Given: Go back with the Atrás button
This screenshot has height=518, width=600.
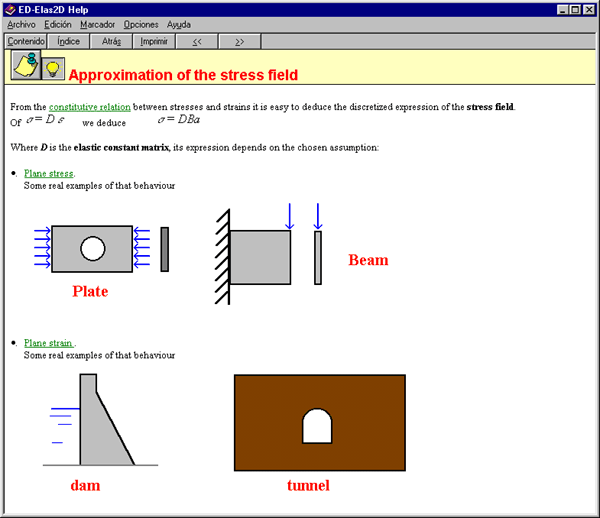Looking at the screenshot, I should tap(111, 41).
